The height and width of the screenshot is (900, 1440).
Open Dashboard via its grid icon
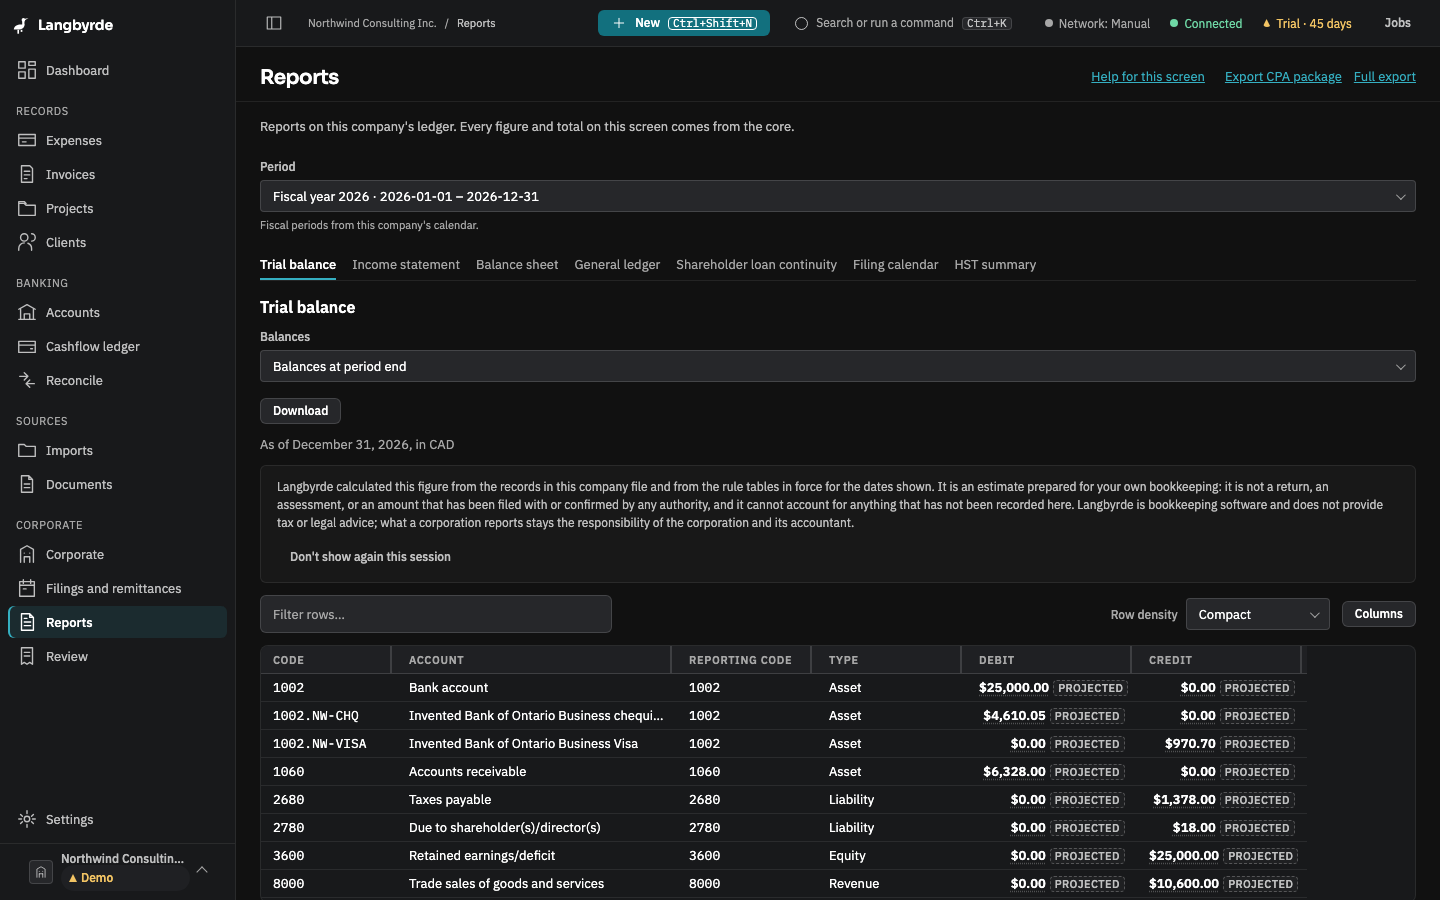click(27, 70)
